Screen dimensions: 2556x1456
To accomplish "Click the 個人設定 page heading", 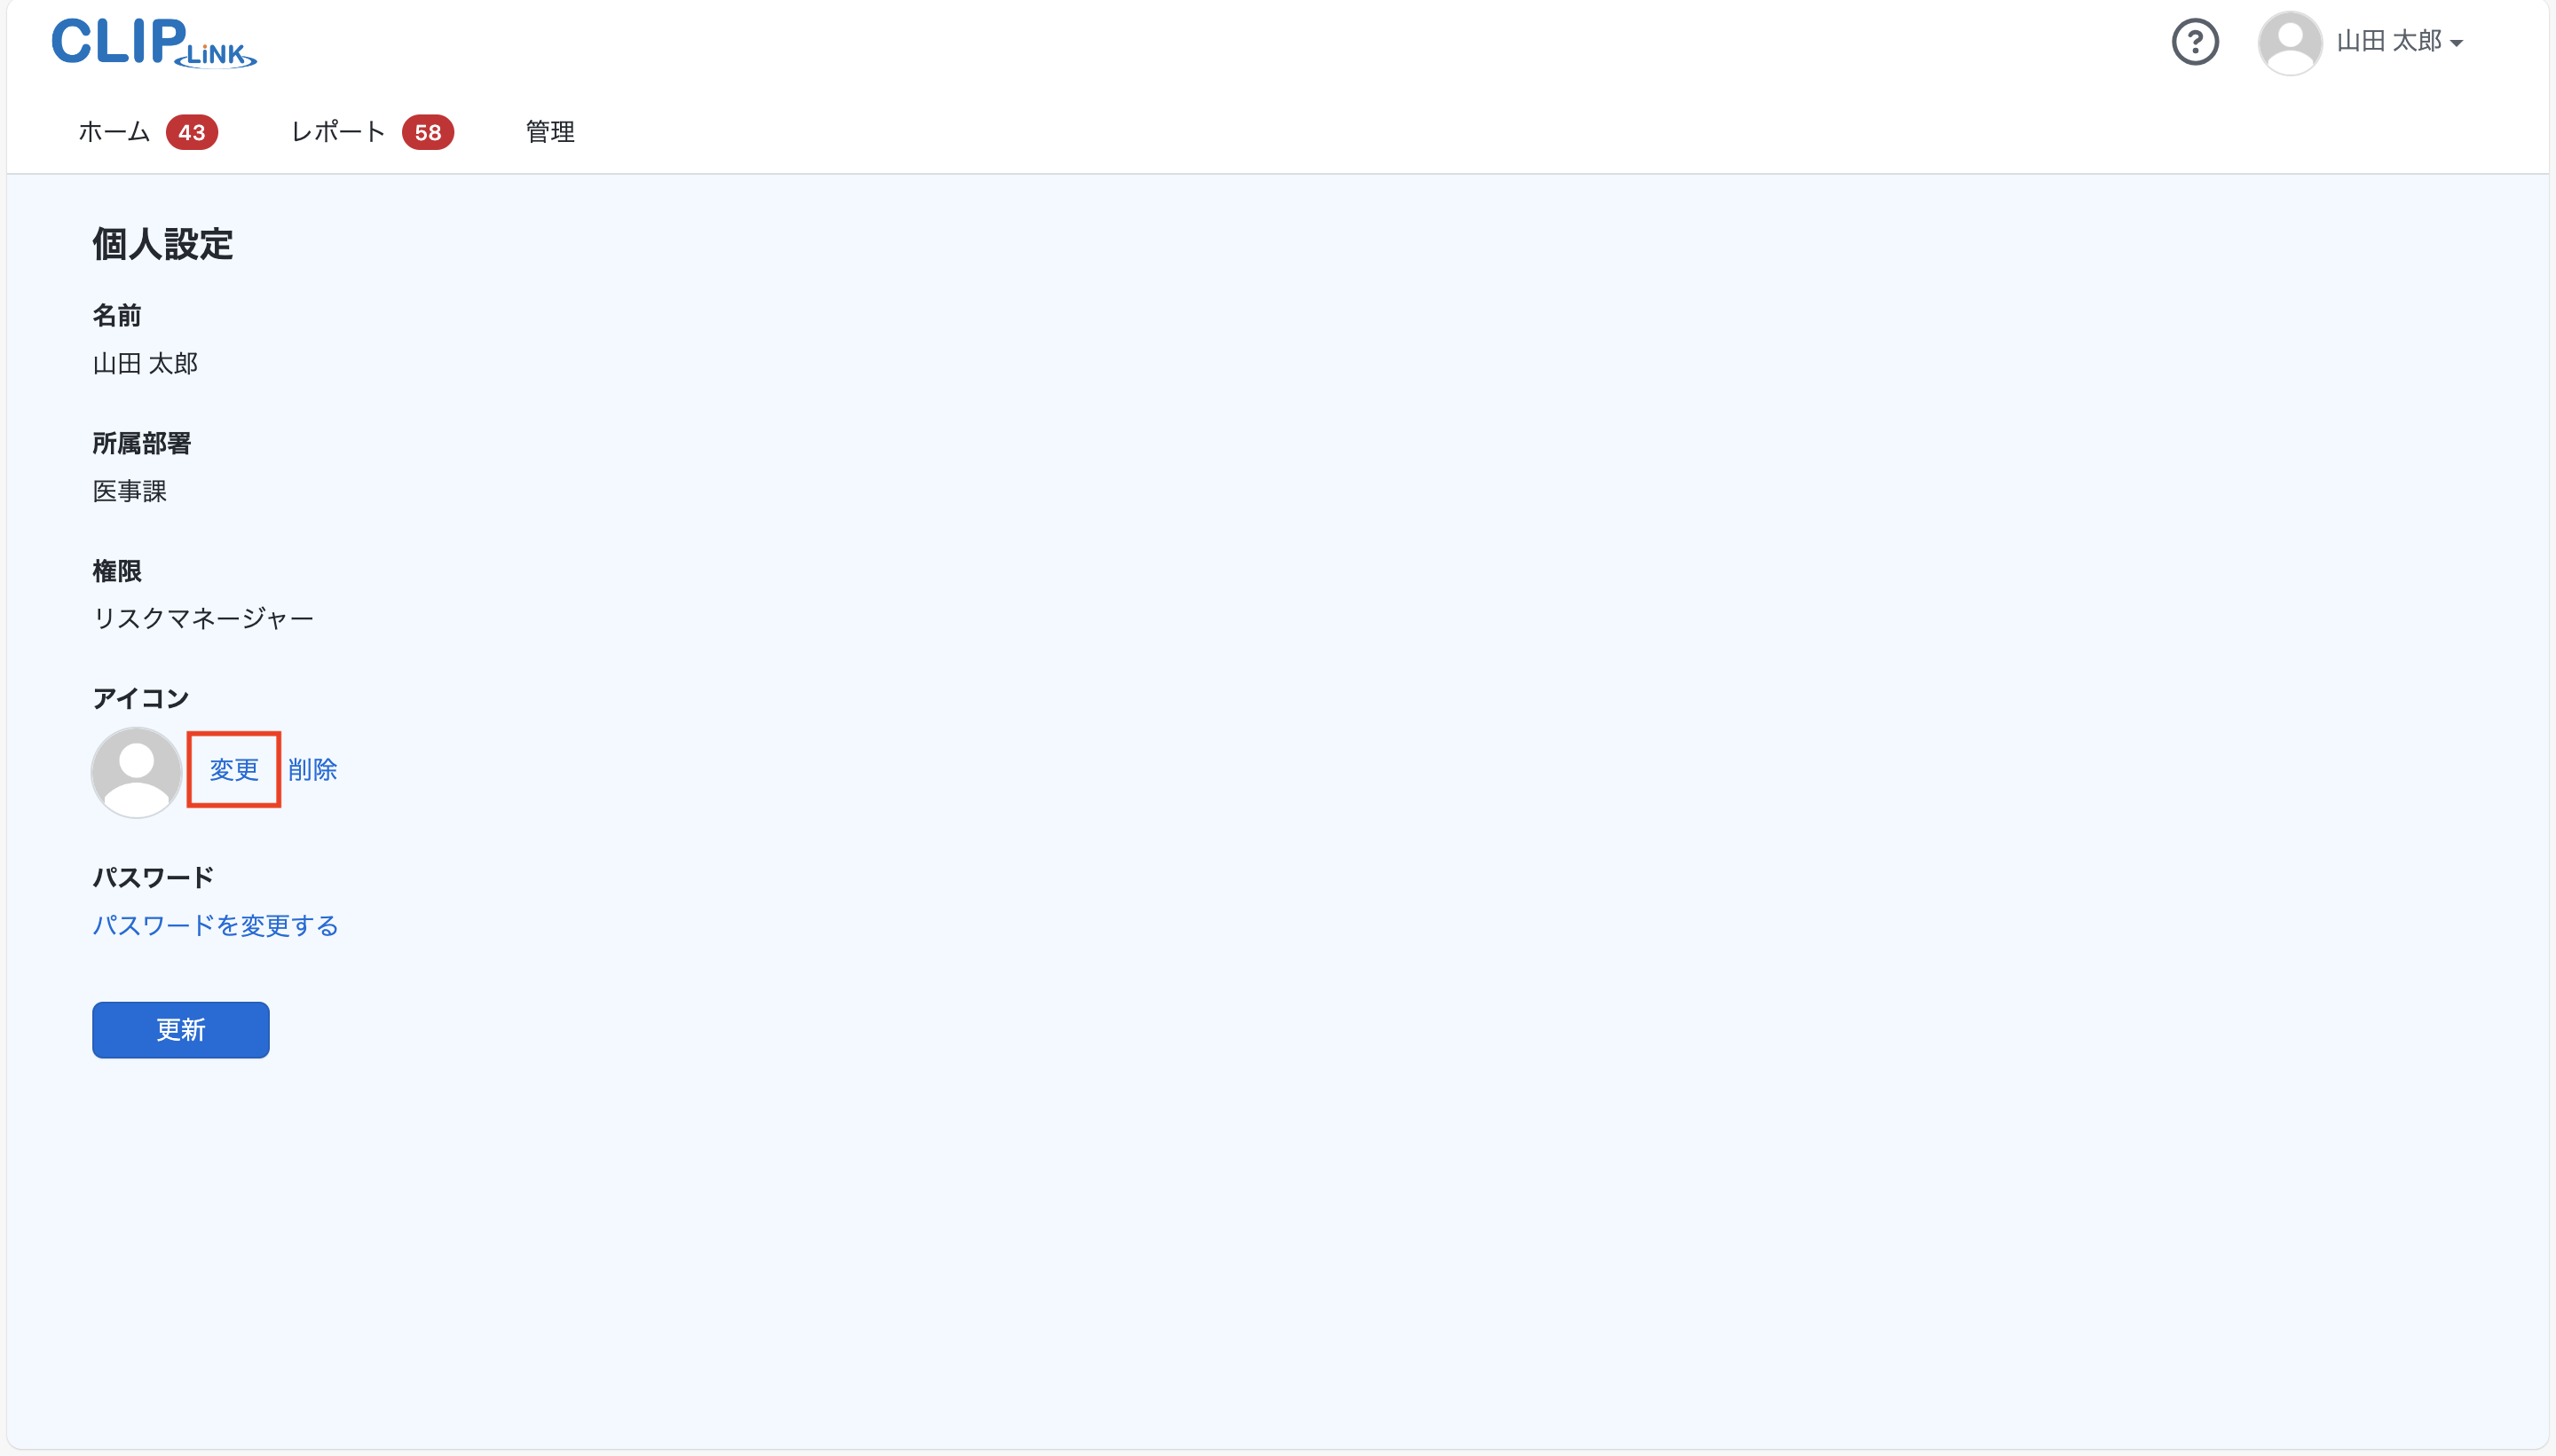I will (x=162, y=244).
